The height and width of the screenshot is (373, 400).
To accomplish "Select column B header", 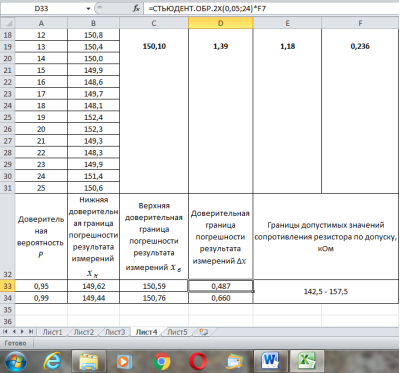I will (93, 23).
